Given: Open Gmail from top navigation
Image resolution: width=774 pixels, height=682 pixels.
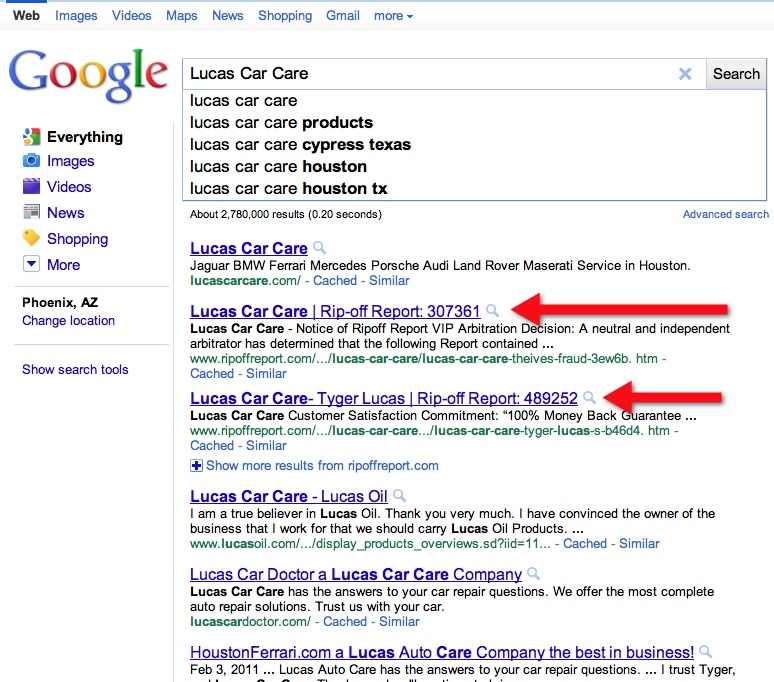Looking at the screenshot, I should pos(343,16).
